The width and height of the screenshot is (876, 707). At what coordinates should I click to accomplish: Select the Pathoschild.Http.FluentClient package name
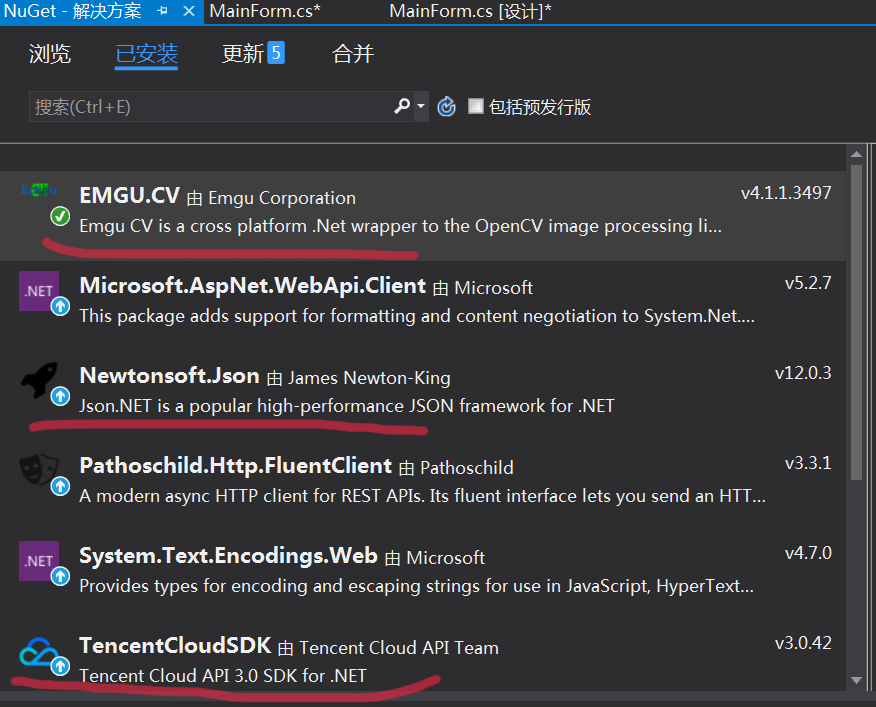[x=235, y=466]
